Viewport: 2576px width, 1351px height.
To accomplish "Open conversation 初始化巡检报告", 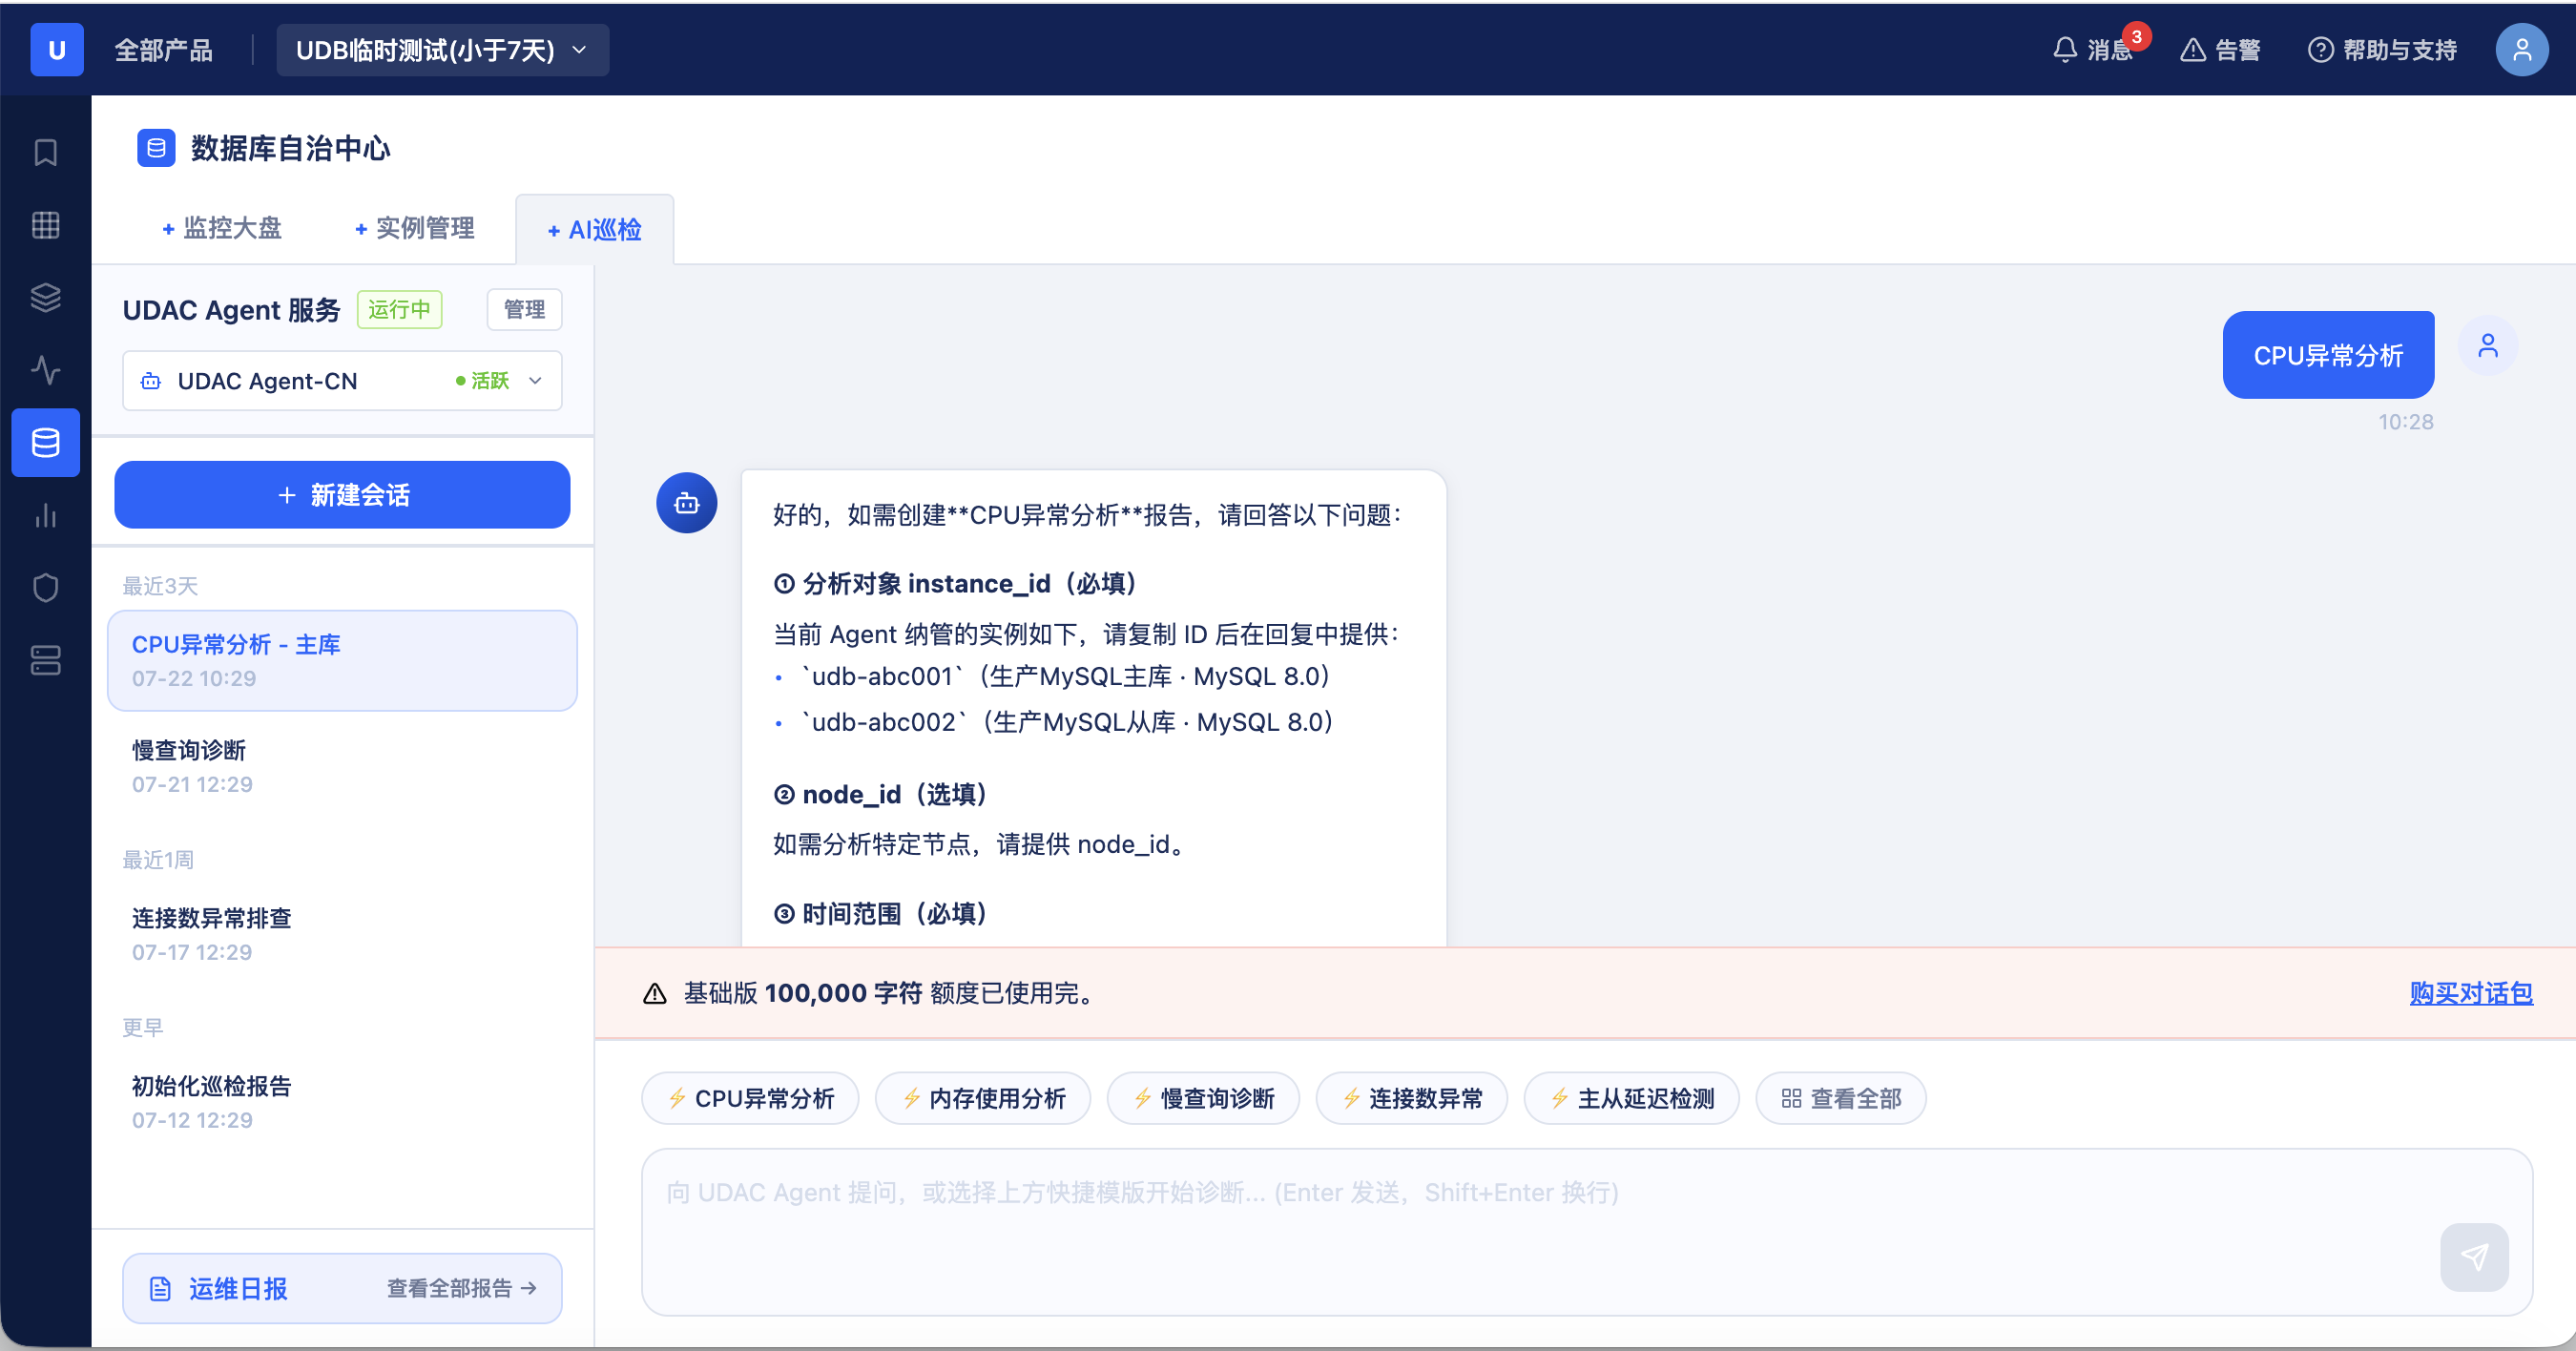I will tap(343, 1103).
